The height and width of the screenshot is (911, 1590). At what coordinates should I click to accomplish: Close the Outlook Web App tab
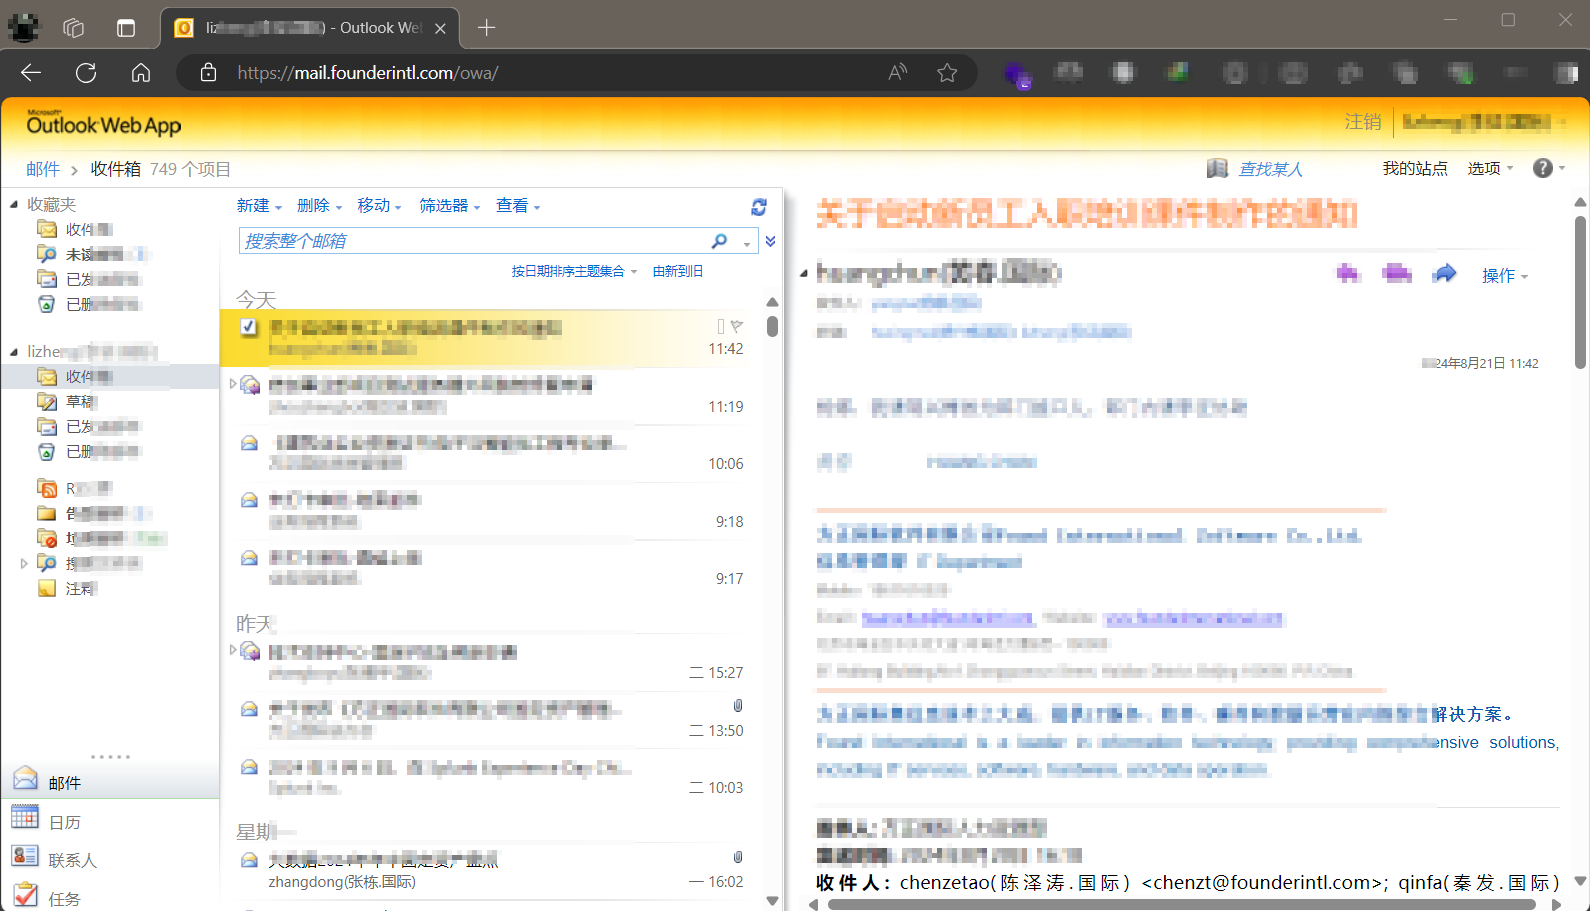pyautogui.click(x=440, y=28)
